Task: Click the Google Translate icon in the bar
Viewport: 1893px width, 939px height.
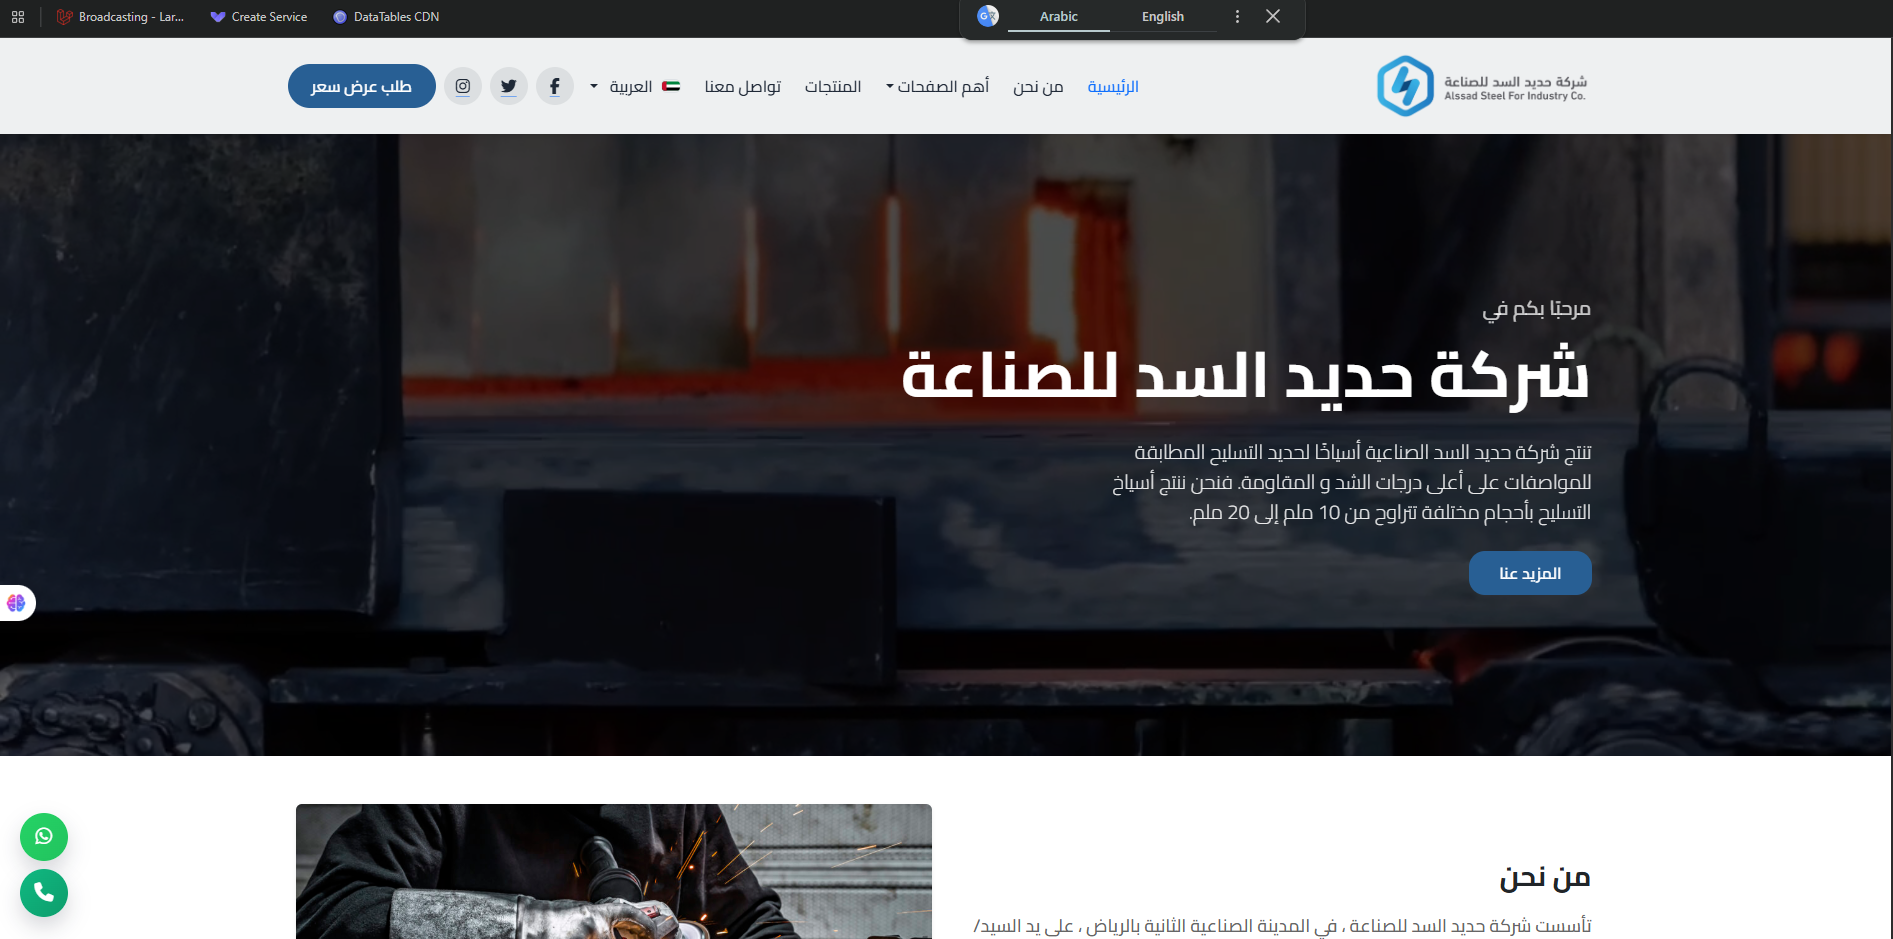Action: click(x=987, y=16)
